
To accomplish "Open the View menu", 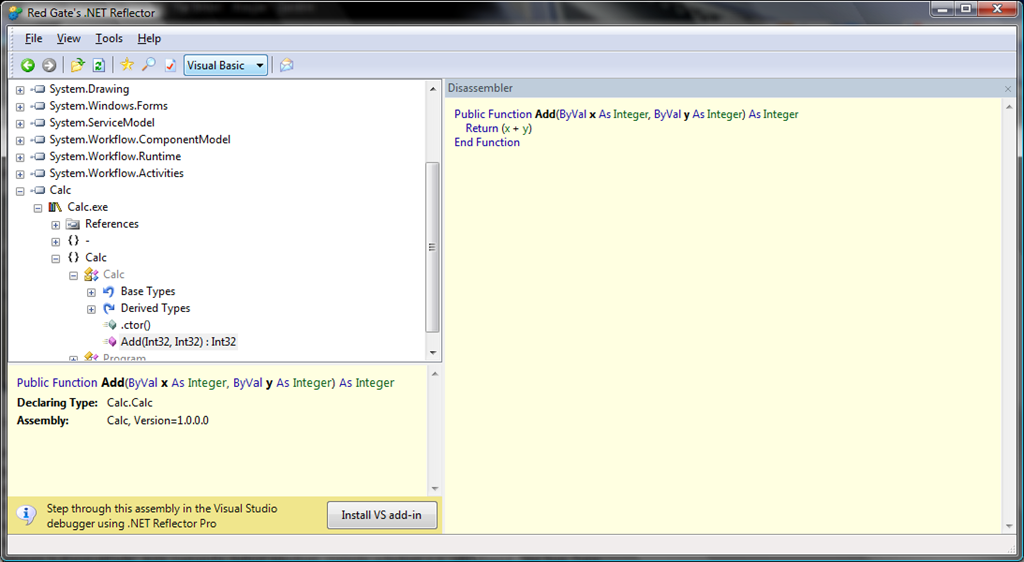I will 69,39.
